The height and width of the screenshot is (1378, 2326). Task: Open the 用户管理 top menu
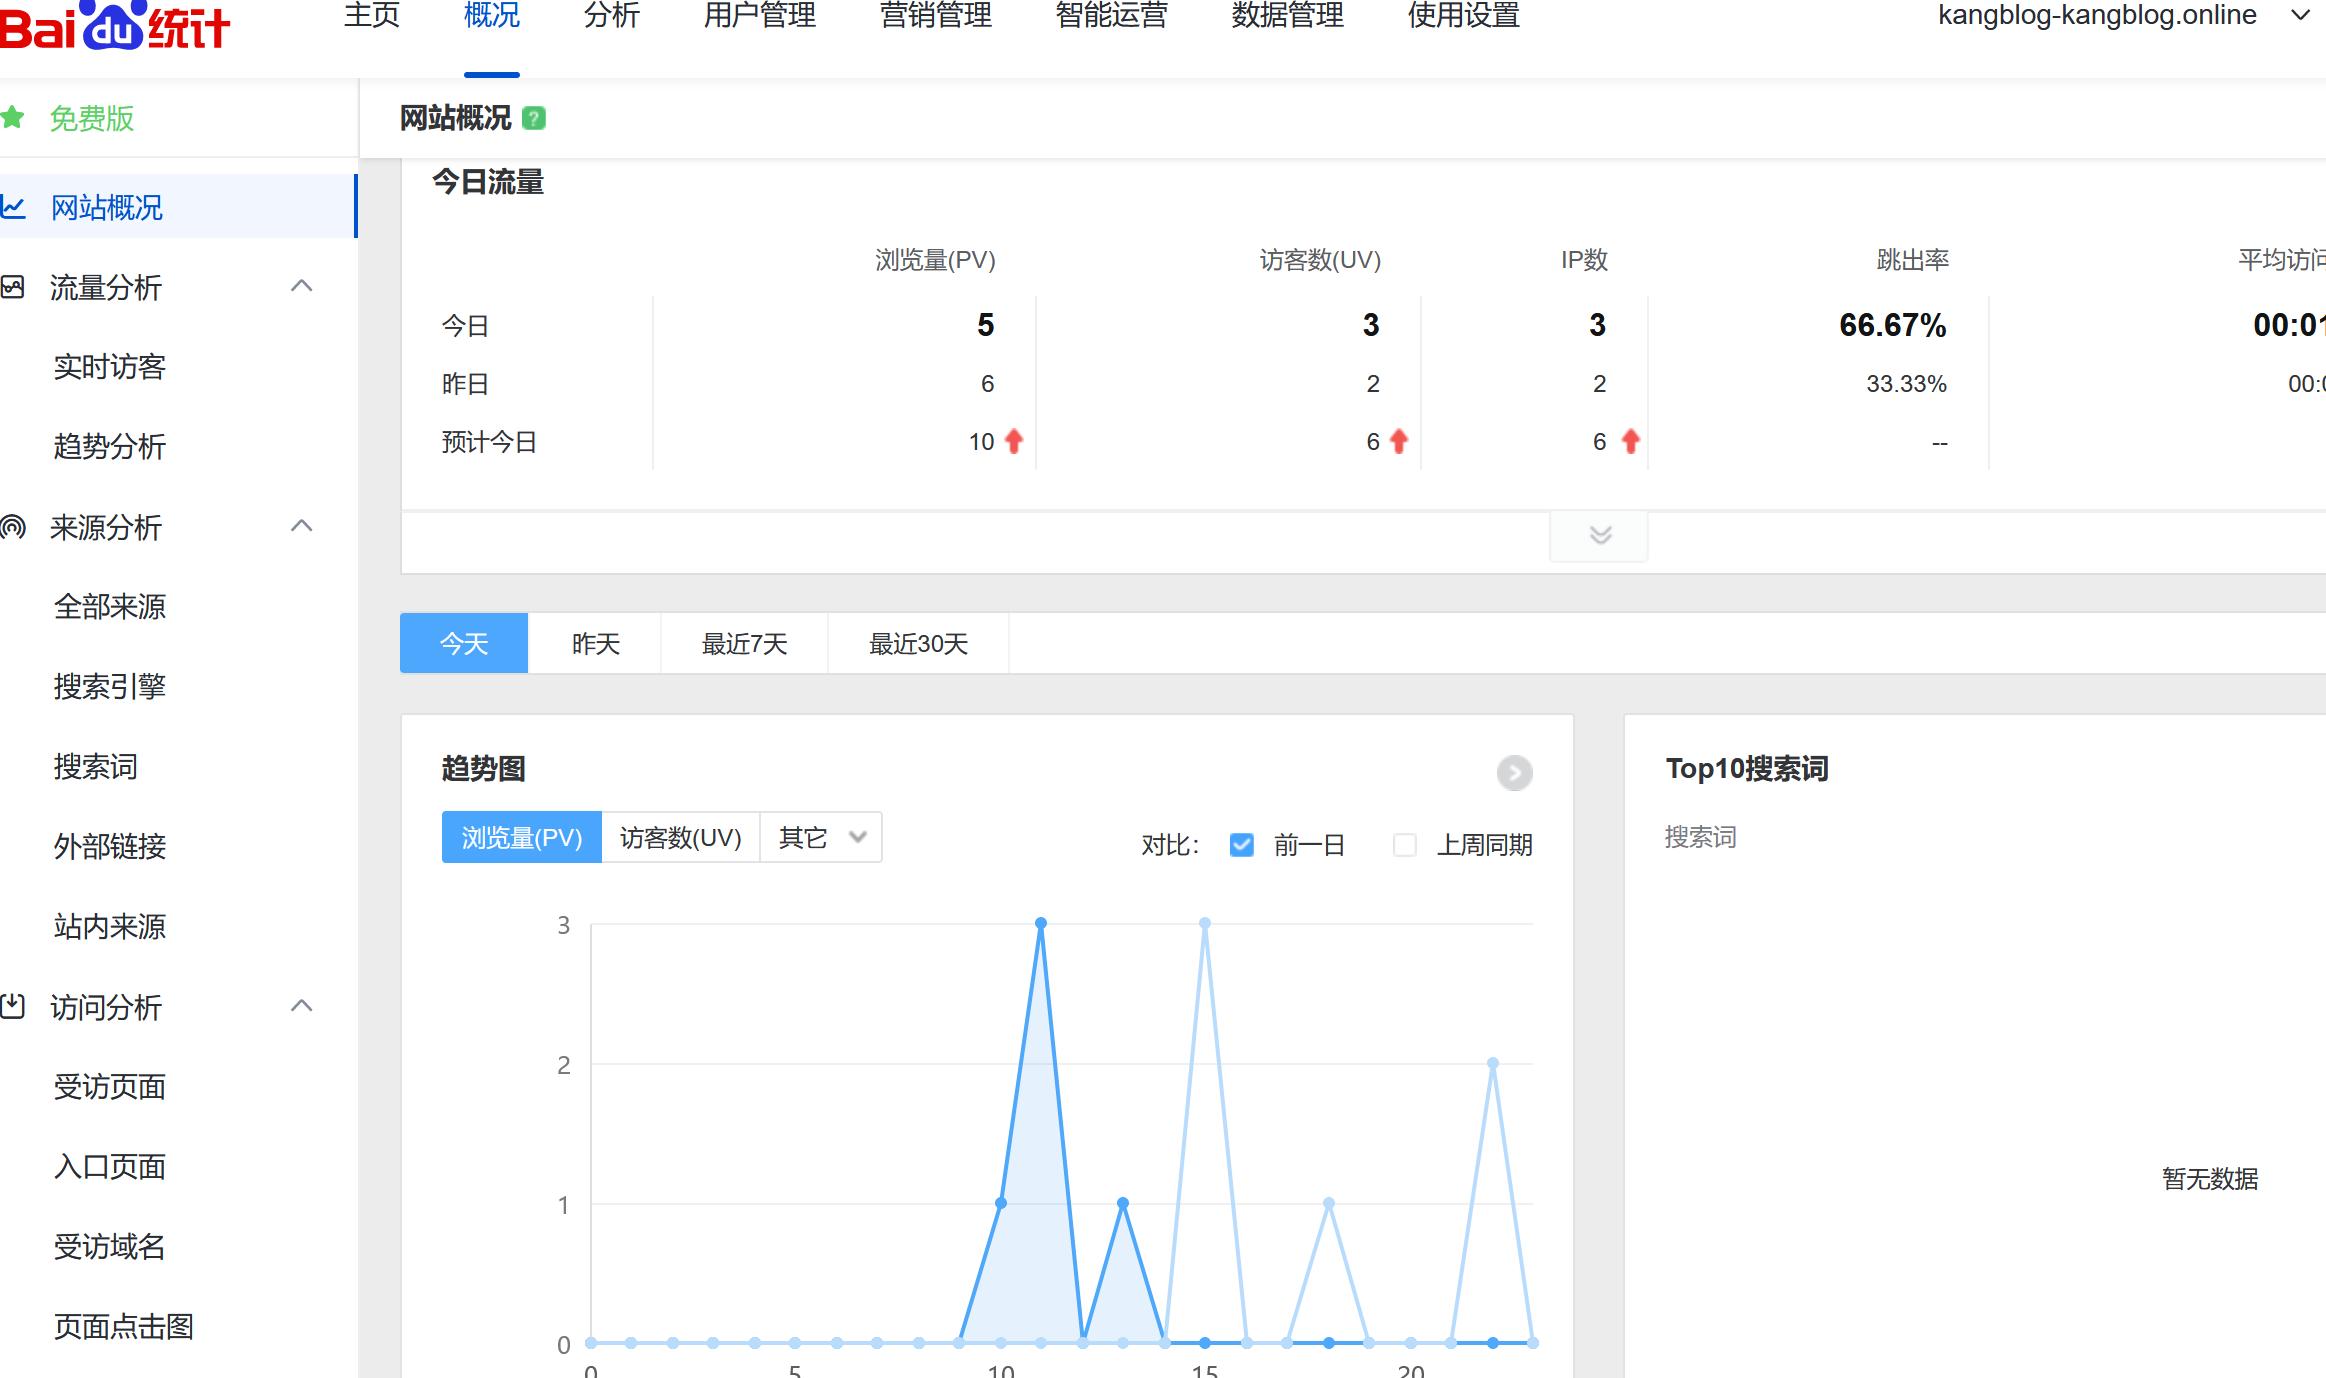pos(760,16)
